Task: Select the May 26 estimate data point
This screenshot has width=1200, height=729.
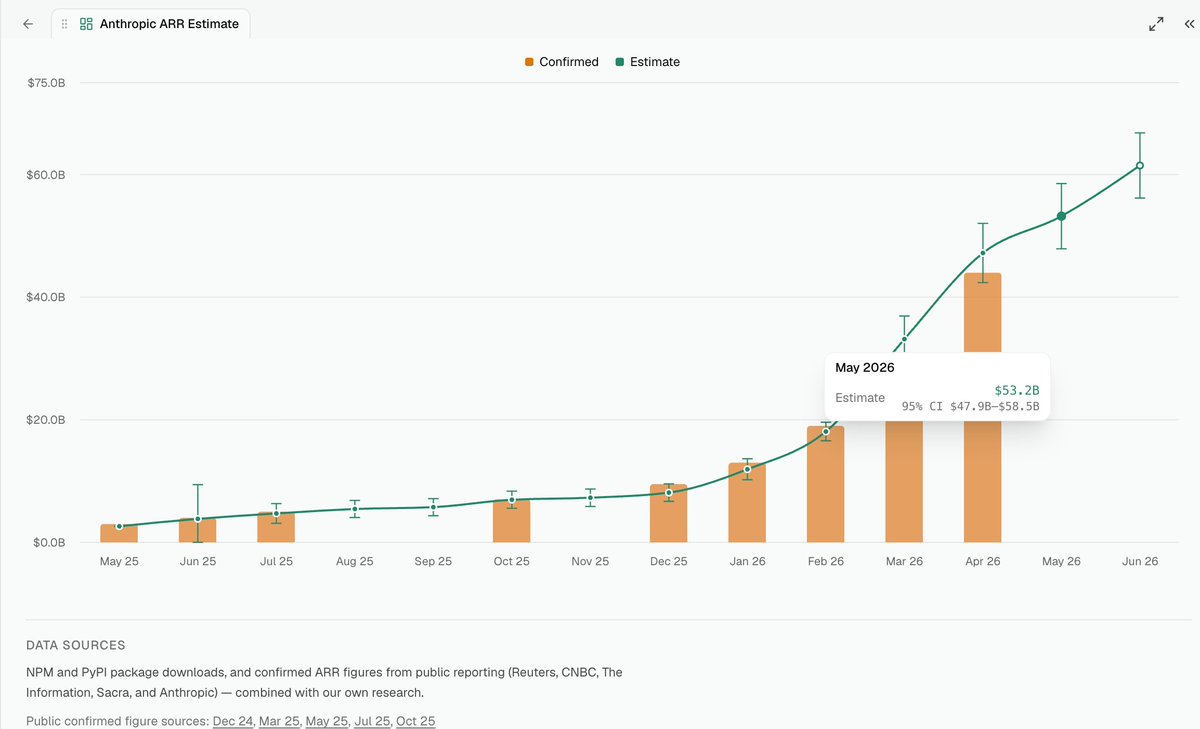Action: click(x=1061, y=216)
